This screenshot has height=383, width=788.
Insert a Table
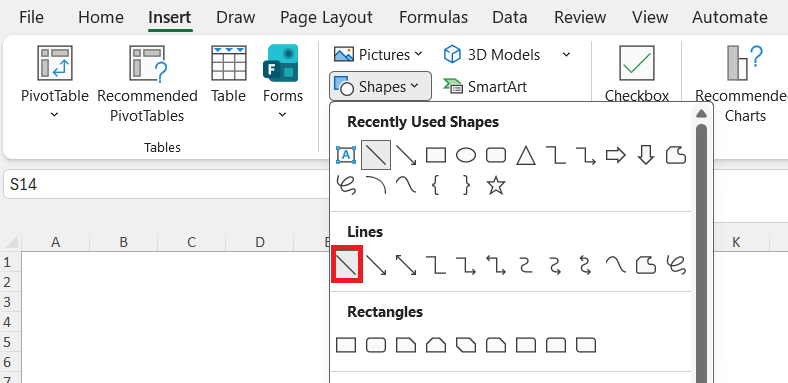pos(229,74)
